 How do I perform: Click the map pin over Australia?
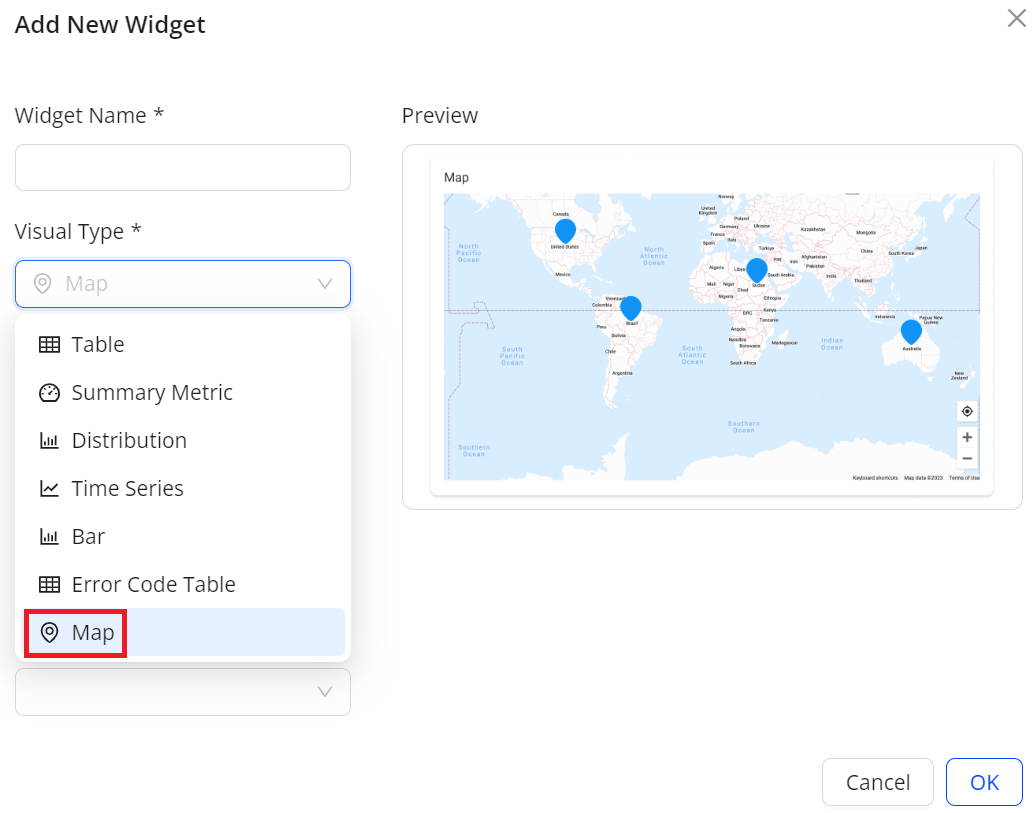point(911,331)
